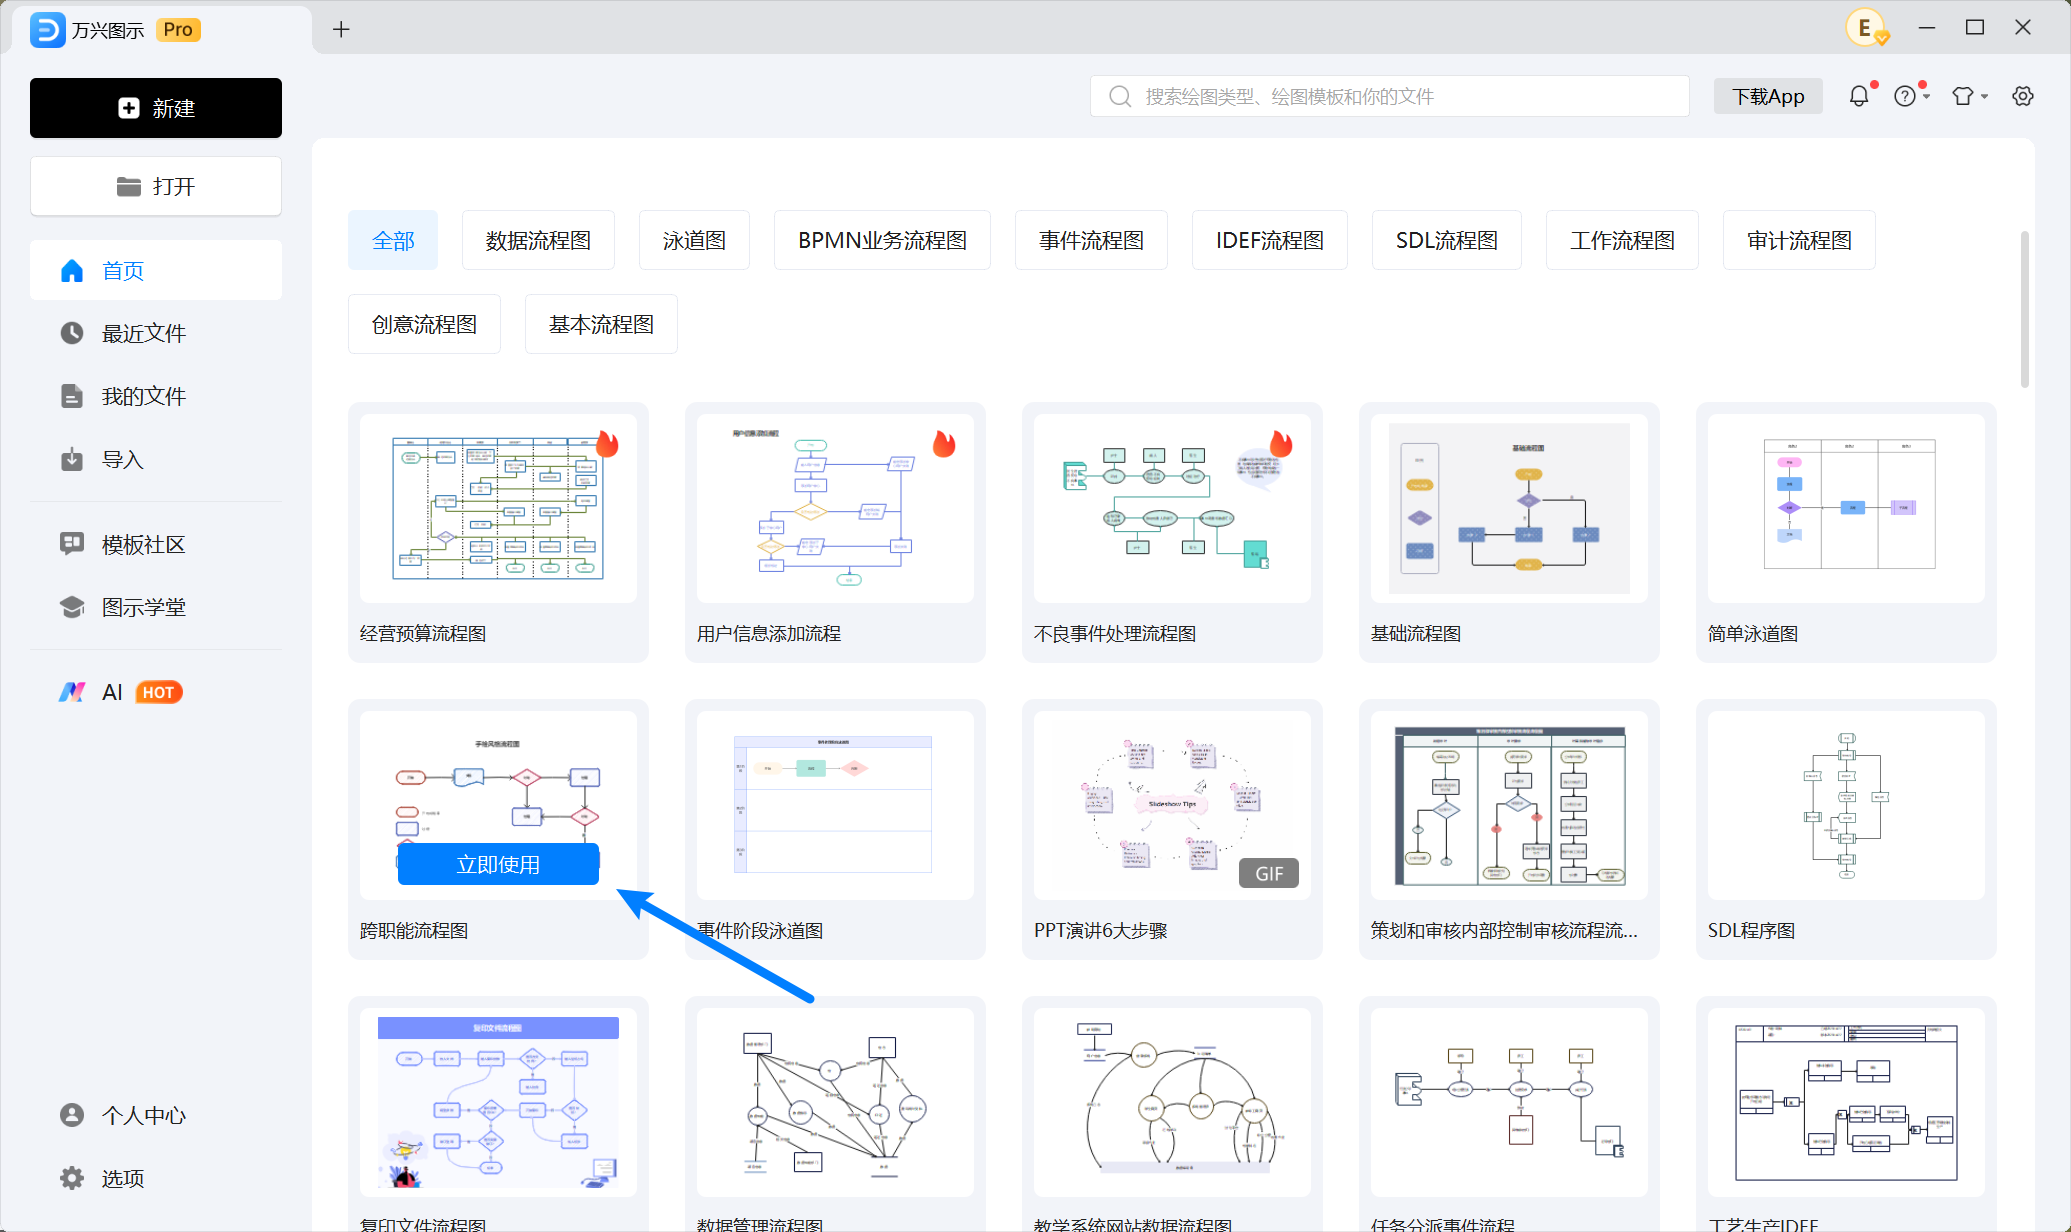
Task: Click the new tab plus icon
Action: [341, 29]
